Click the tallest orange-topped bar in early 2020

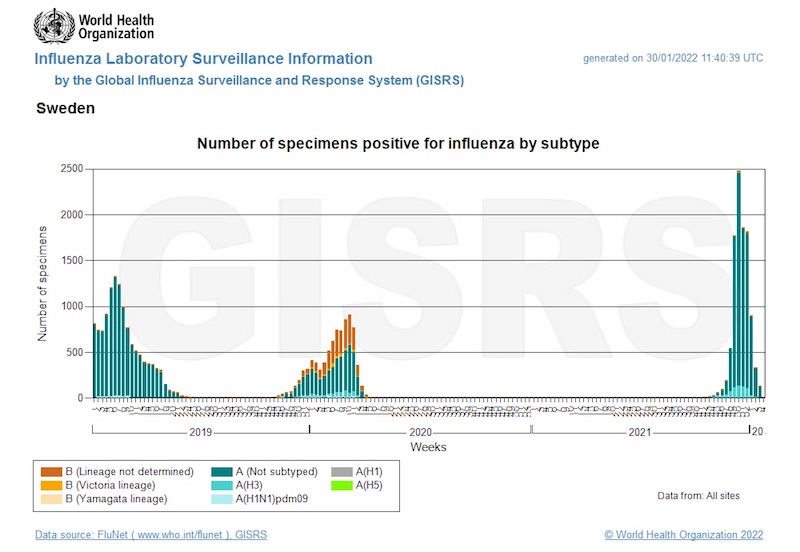coord(349,356)
